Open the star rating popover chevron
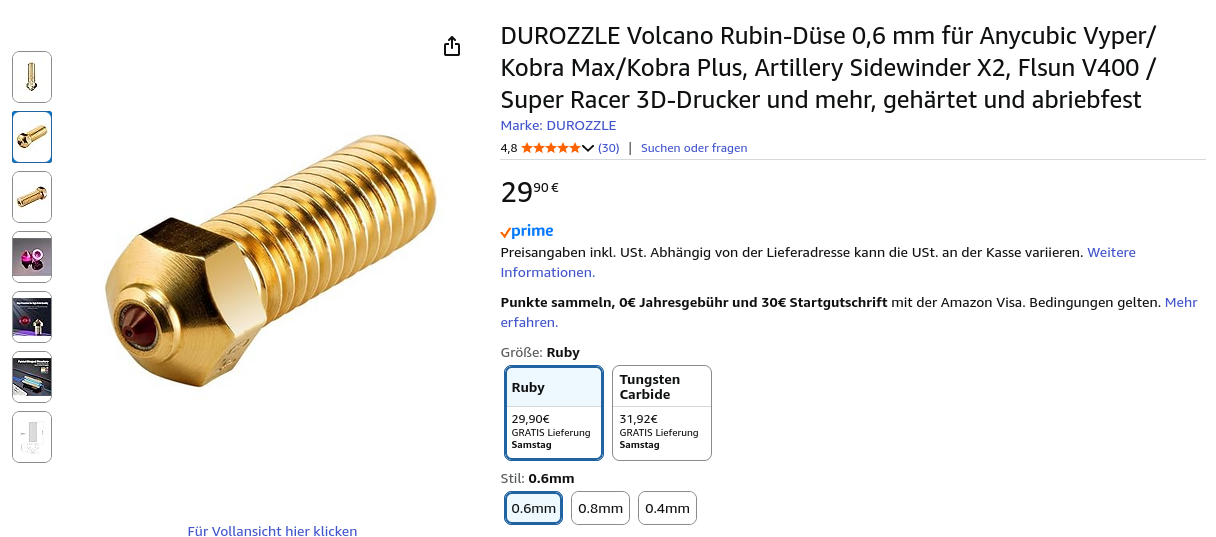Screen dimensions: 1216x537 (588, 148)
